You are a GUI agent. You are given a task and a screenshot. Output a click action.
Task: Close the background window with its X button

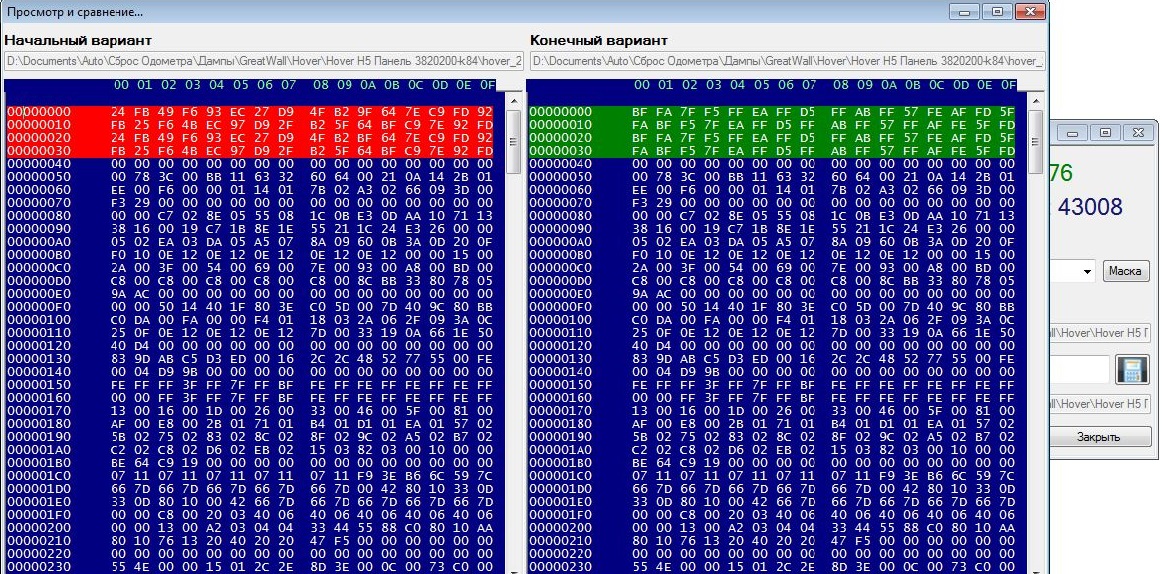1138,133
